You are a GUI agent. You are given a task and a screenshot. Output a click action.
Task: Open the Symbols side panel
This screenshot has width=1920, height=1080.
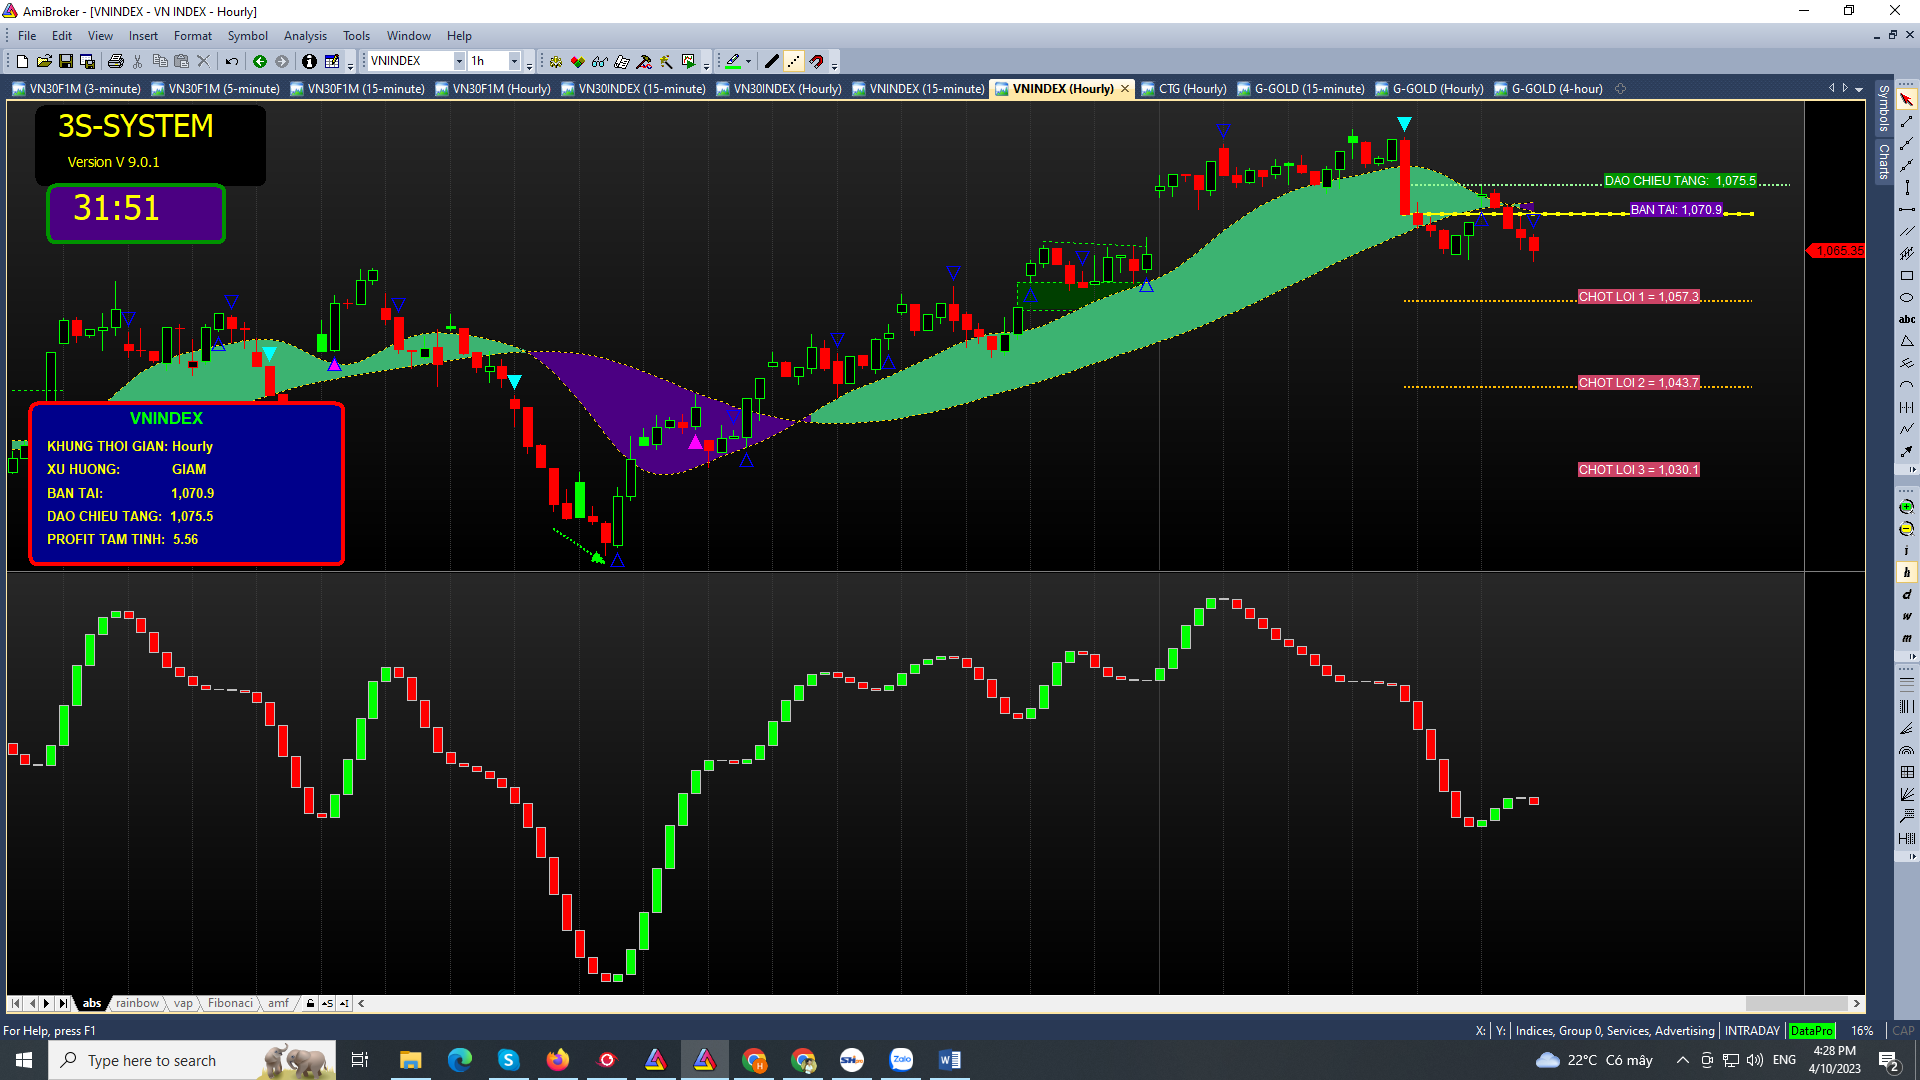1883,108
